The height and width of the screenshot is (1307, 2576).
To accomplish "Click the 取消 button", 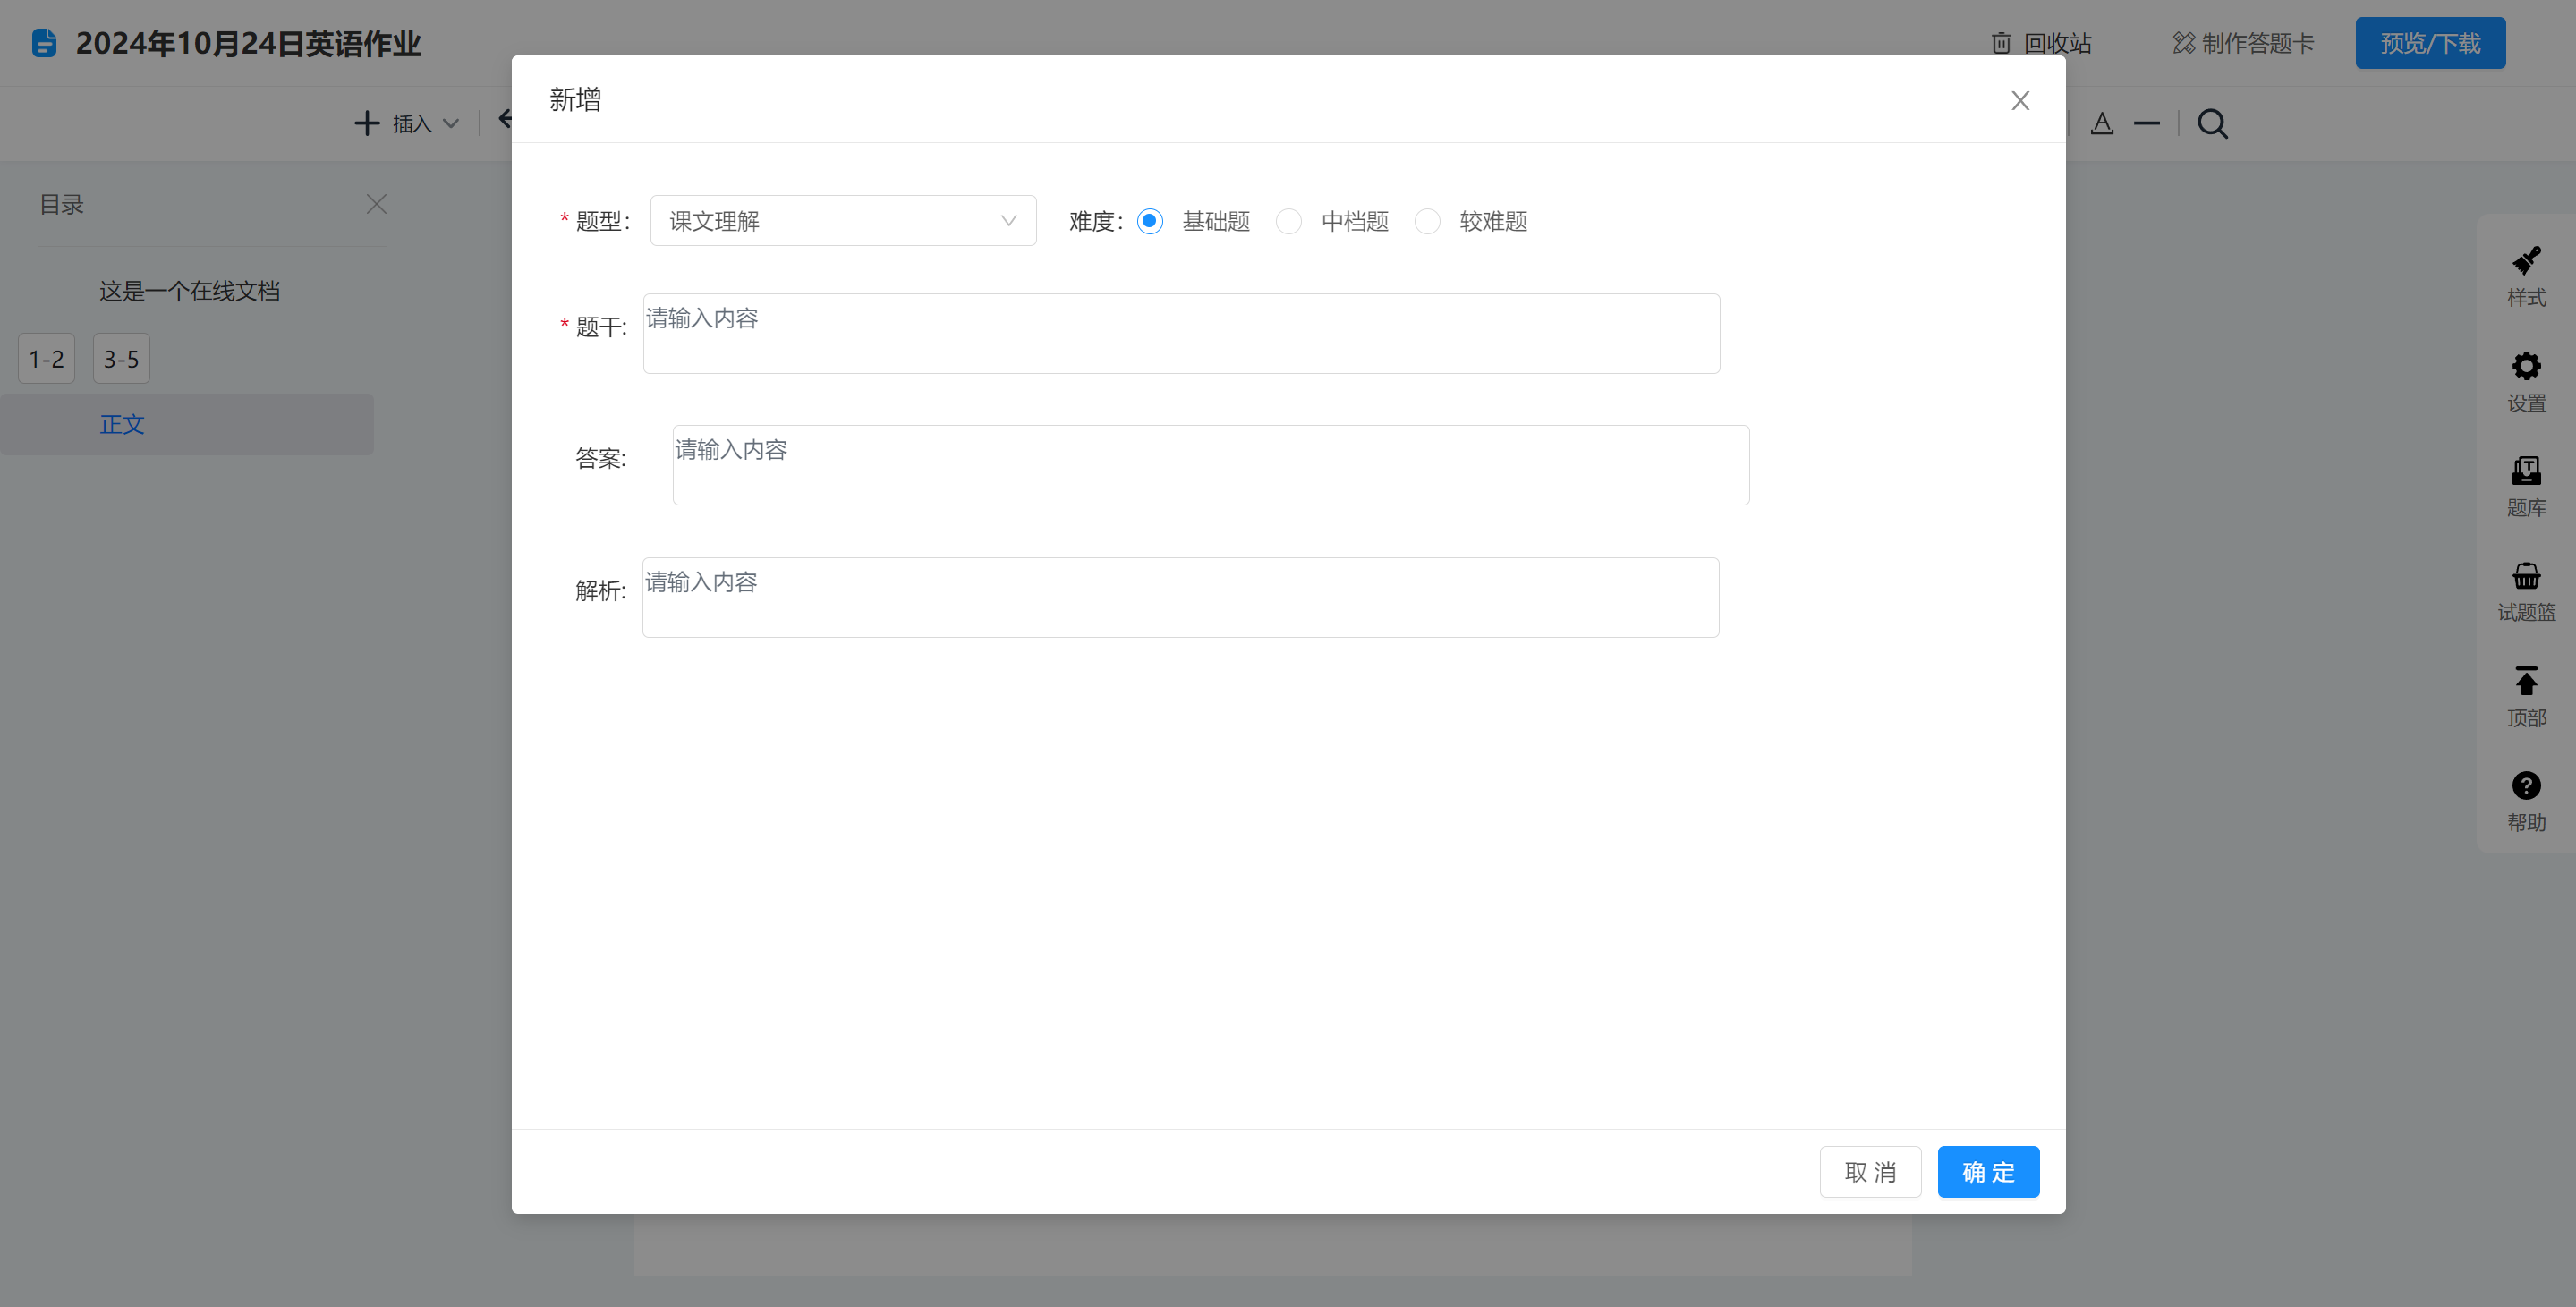I will pyautogui.click(x=1870, y=1171).
